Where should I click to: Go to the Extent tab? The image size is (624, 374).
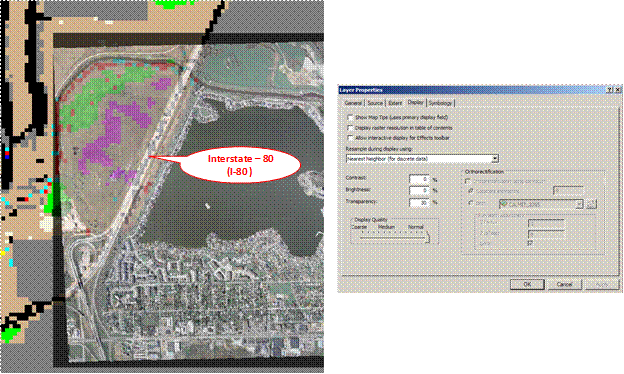pyautogui.click(x=395, y=103)
